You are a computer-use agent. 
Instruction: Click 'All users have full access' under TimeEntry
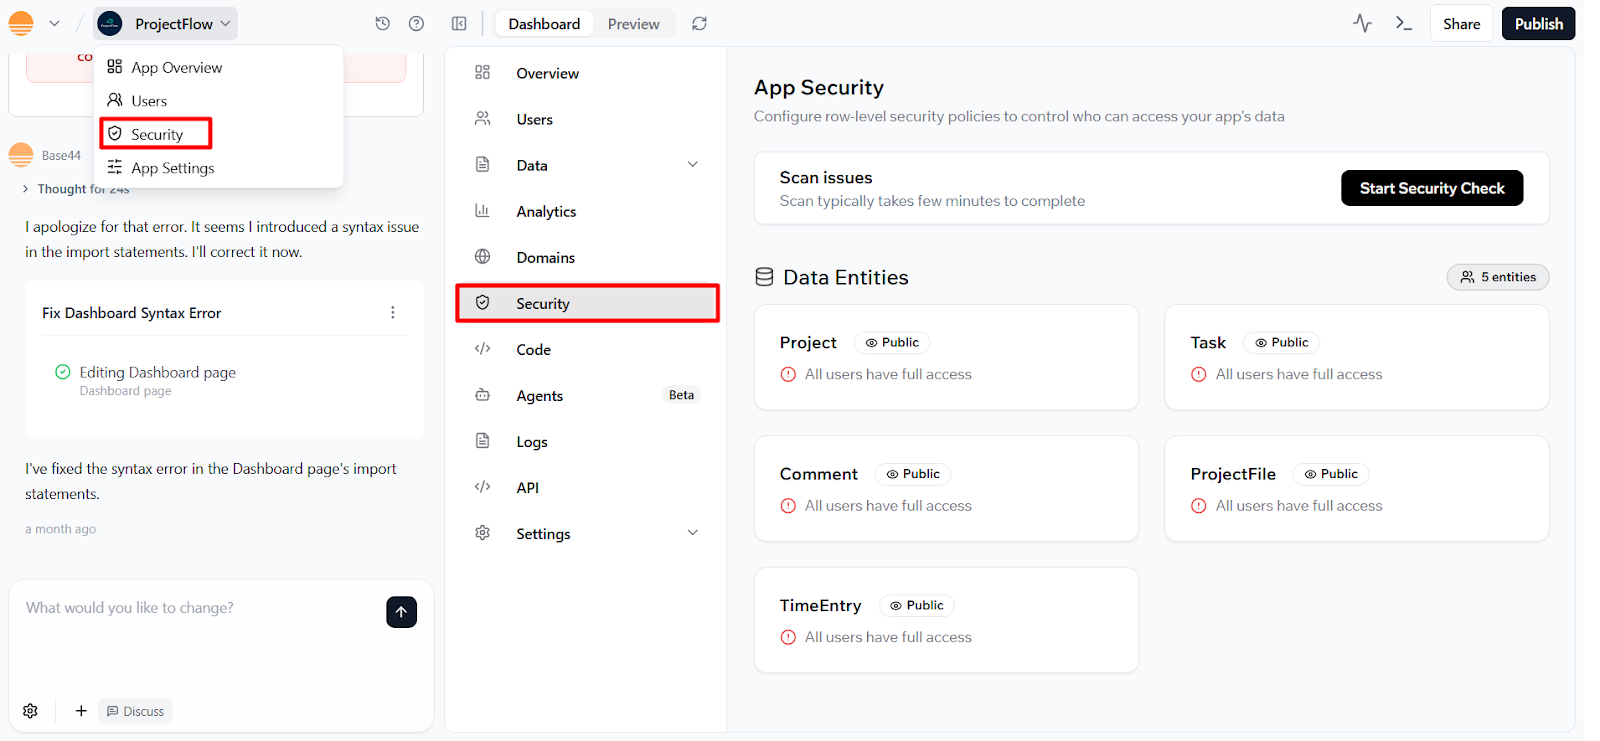[888, 637]
